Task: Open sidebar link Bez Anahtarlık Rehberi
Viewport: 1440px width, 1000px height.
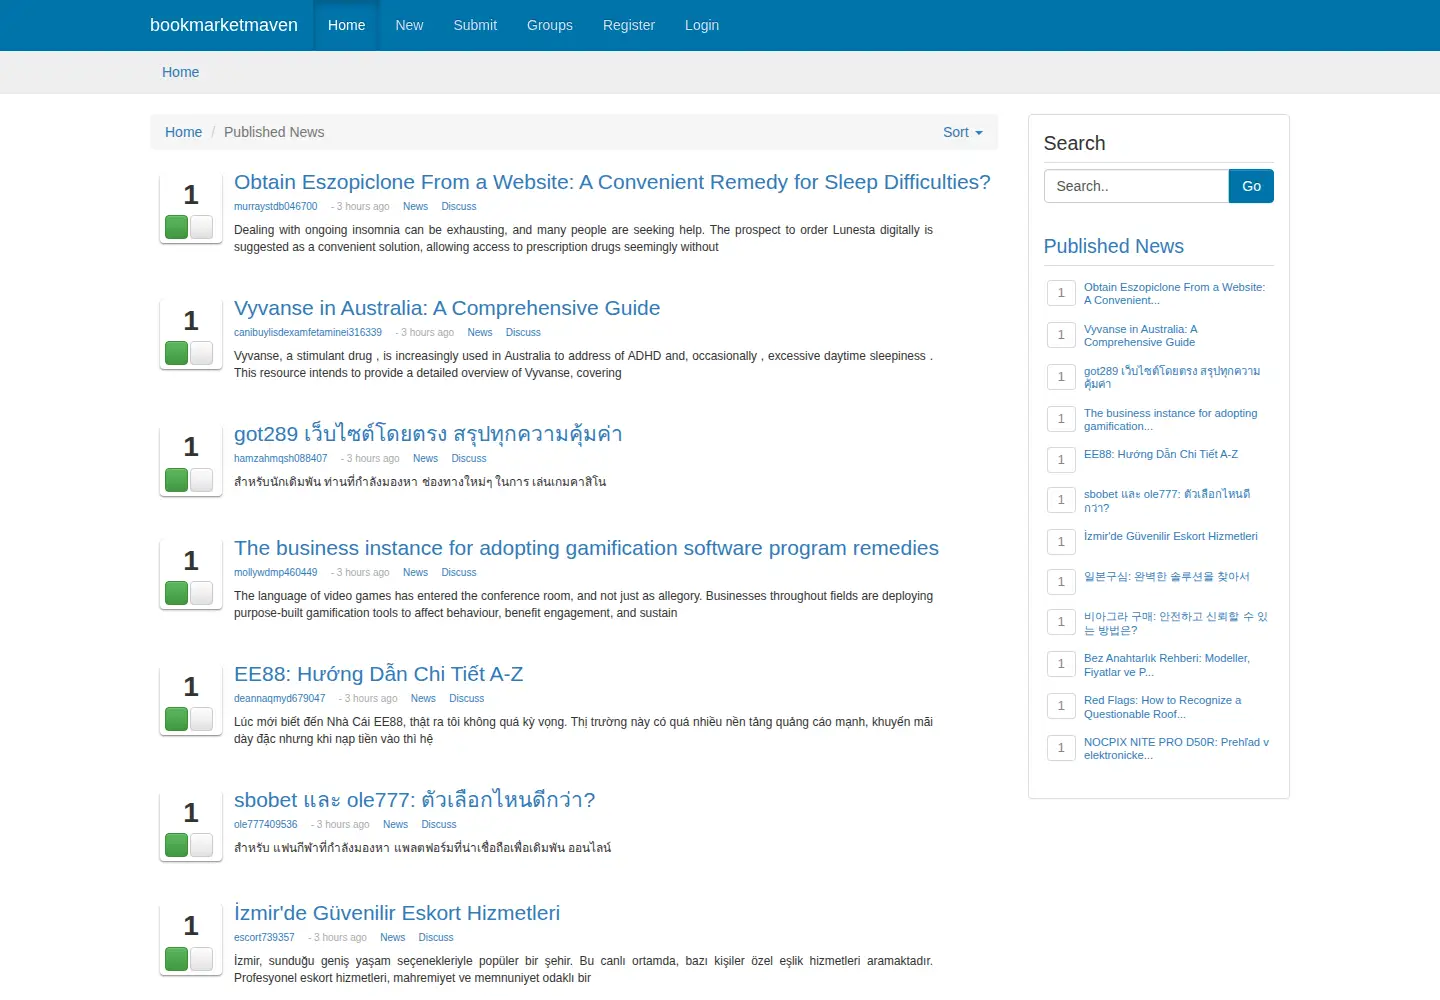Action: click(x=1167, y=665)
